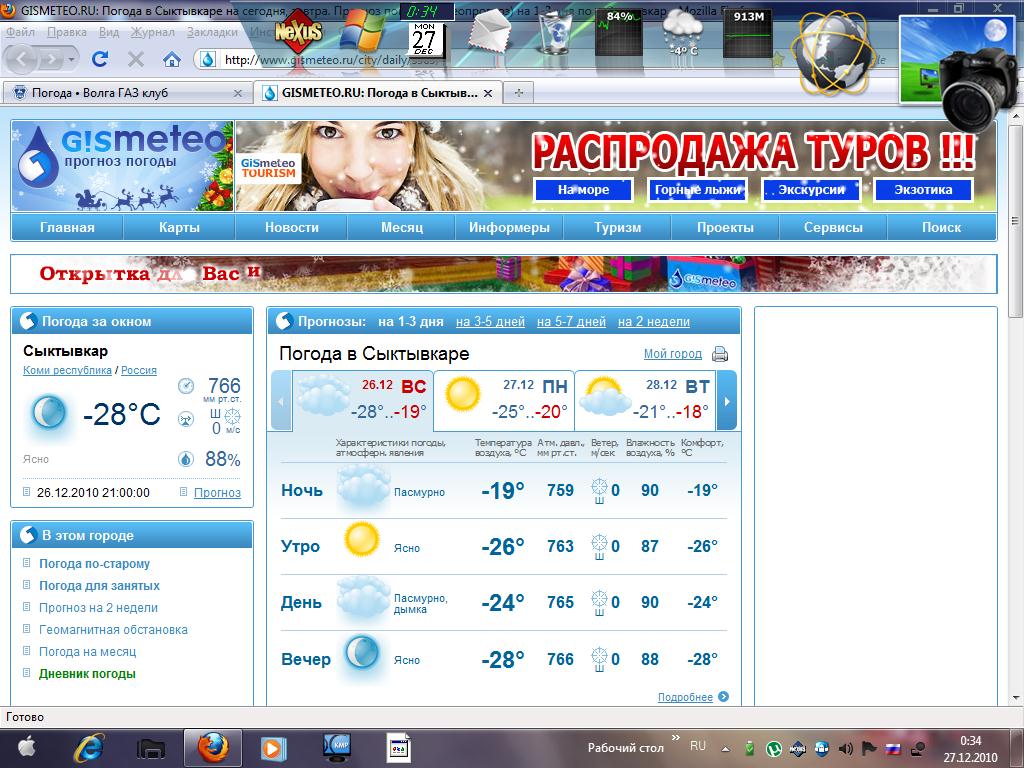Open the Файл menu
Viewport: 1024px width, 768px height.
point(20,32)
